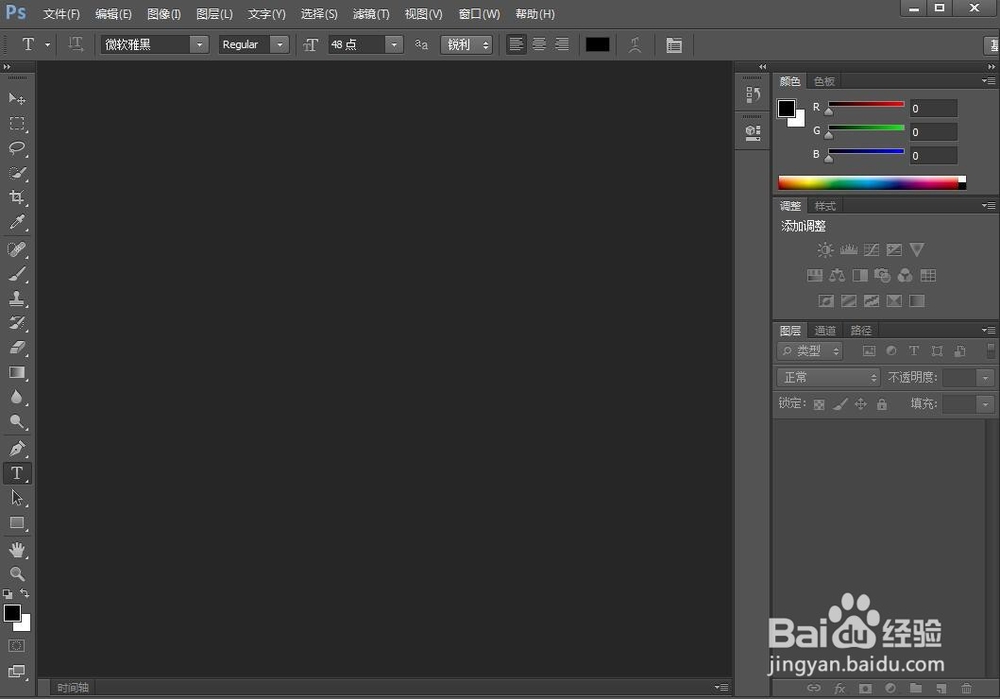The height and width of the screenshot is (699, 1000).
Task: Select the Gradient tool
Action: 17,372
